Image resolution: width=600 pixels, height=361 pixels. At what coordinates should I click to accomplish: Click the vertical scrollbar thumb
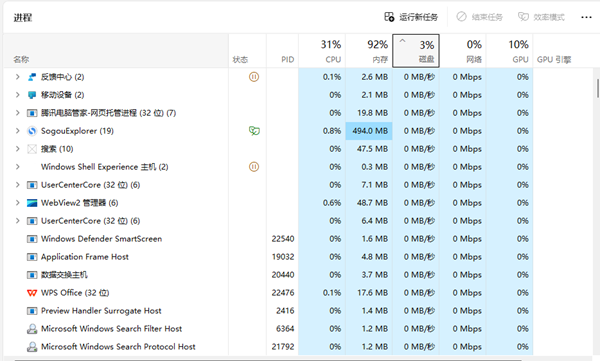coord(598,88)
